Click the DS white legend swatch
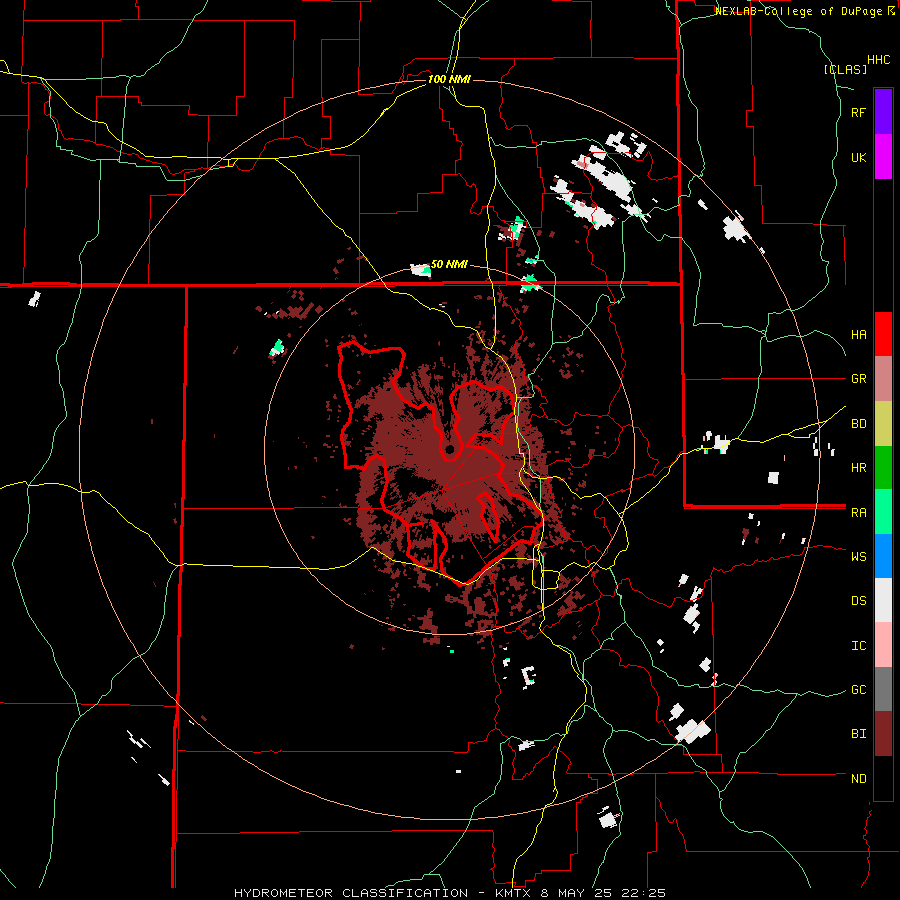This screenshot has width=900, height=900. pyautogui.click(x=883, y=600)
